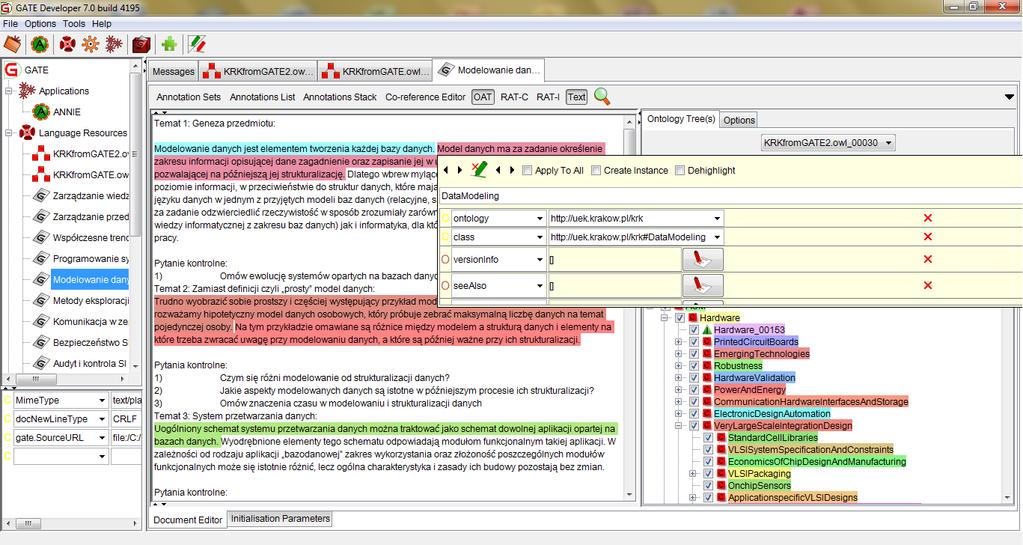Toggle the Create Instance checkbox

[x=596, y=170]
